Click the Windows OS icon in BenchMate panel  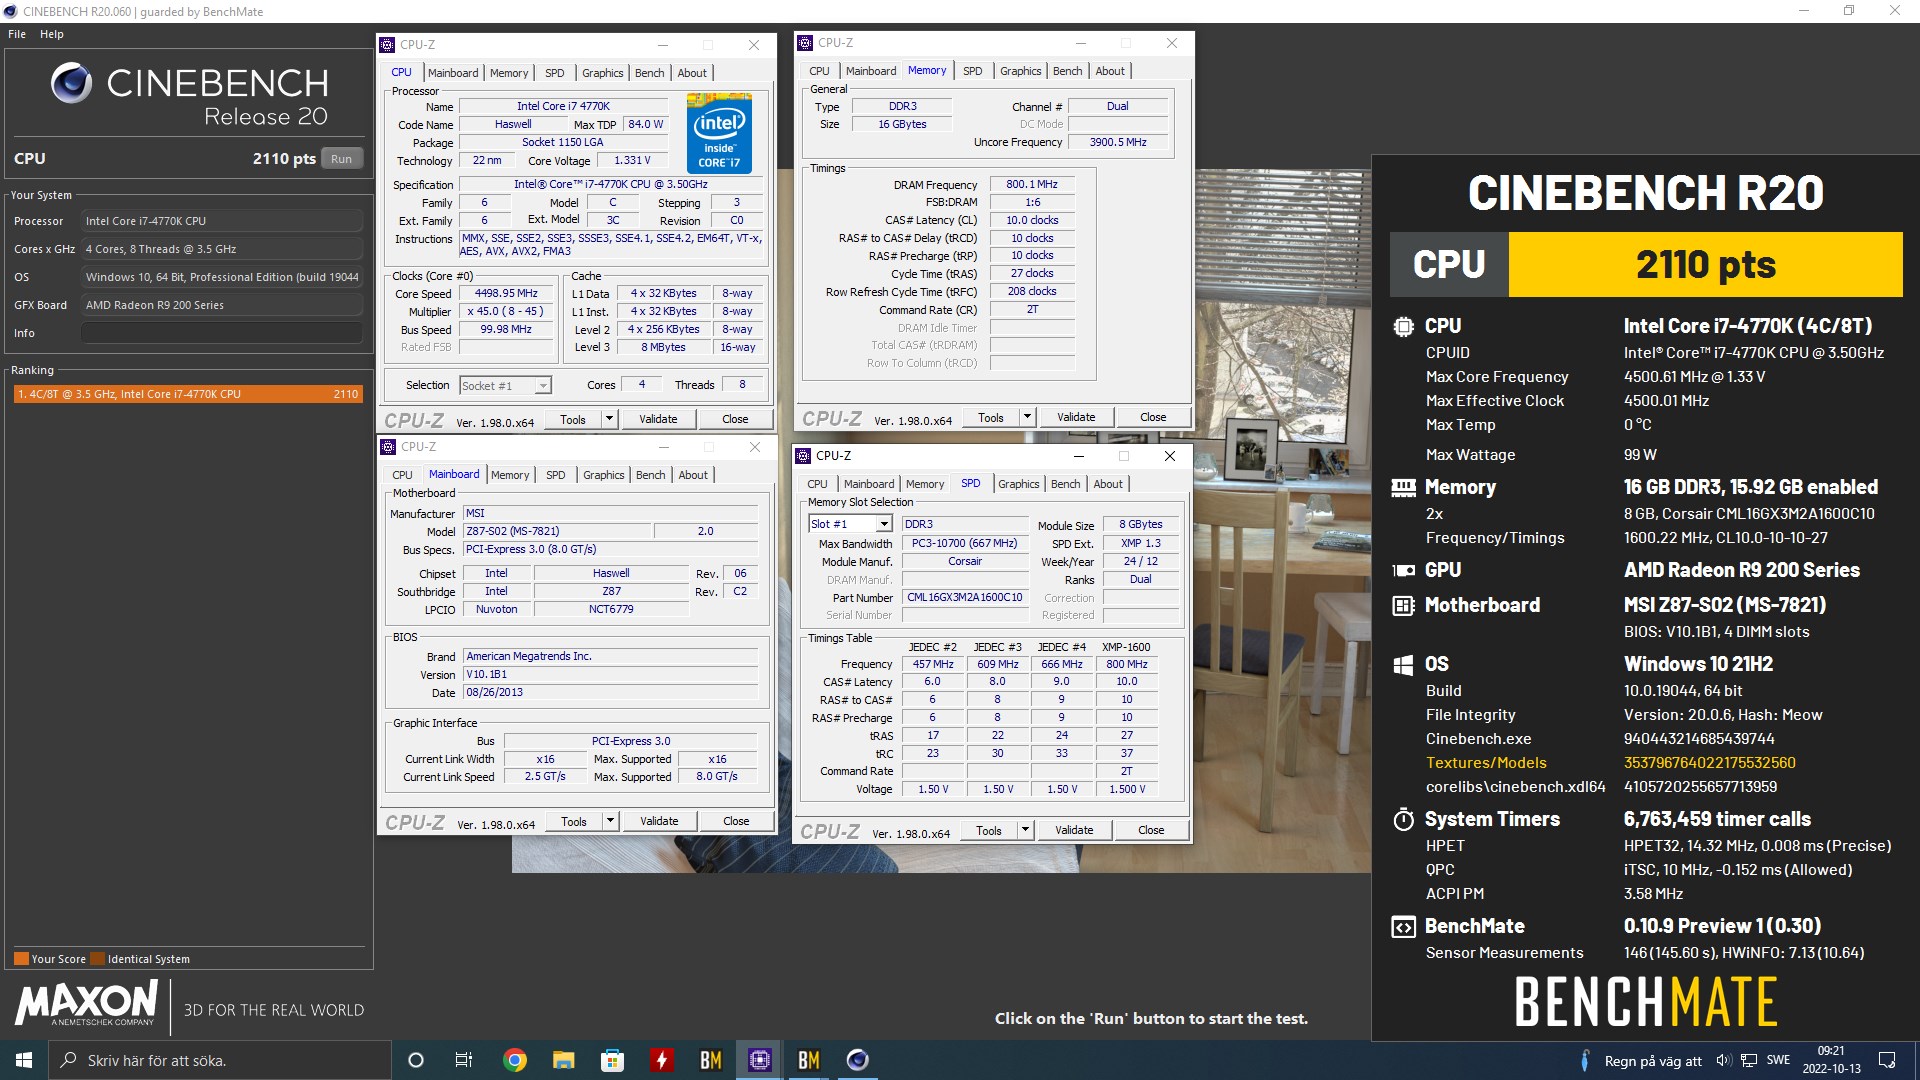coord(1403,664)
